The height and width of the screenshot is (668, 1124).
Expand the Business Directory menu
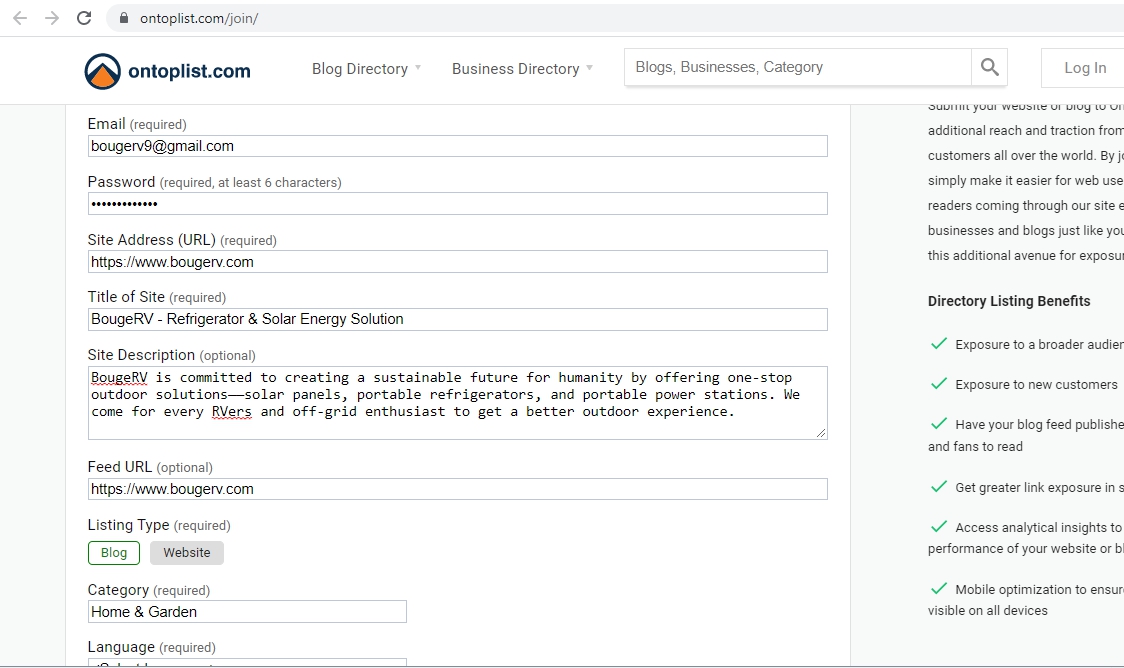click(x=522, y=69)
